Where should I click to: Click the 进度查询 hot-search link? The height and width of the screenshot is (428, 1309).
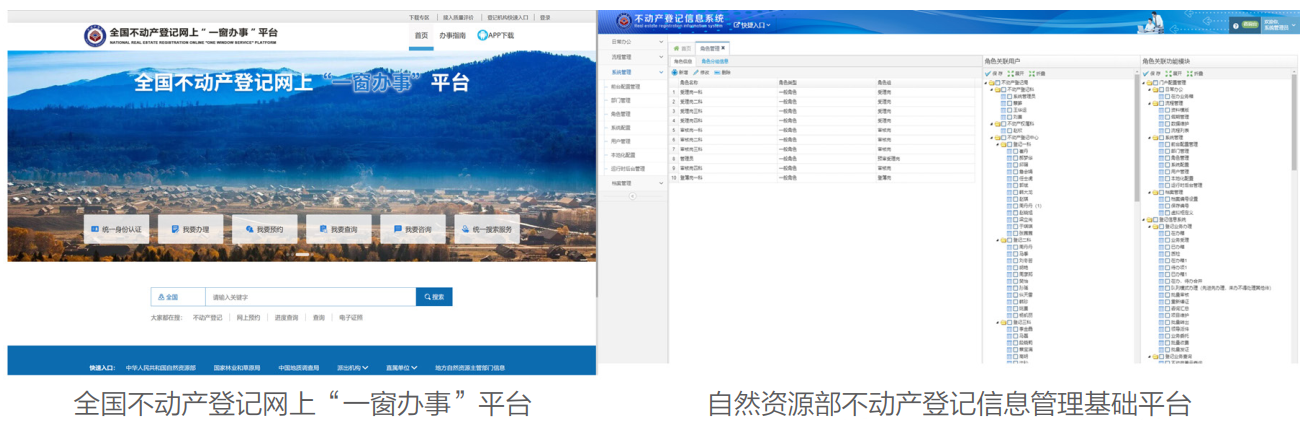pyautogui.click(x=287, y=318)
